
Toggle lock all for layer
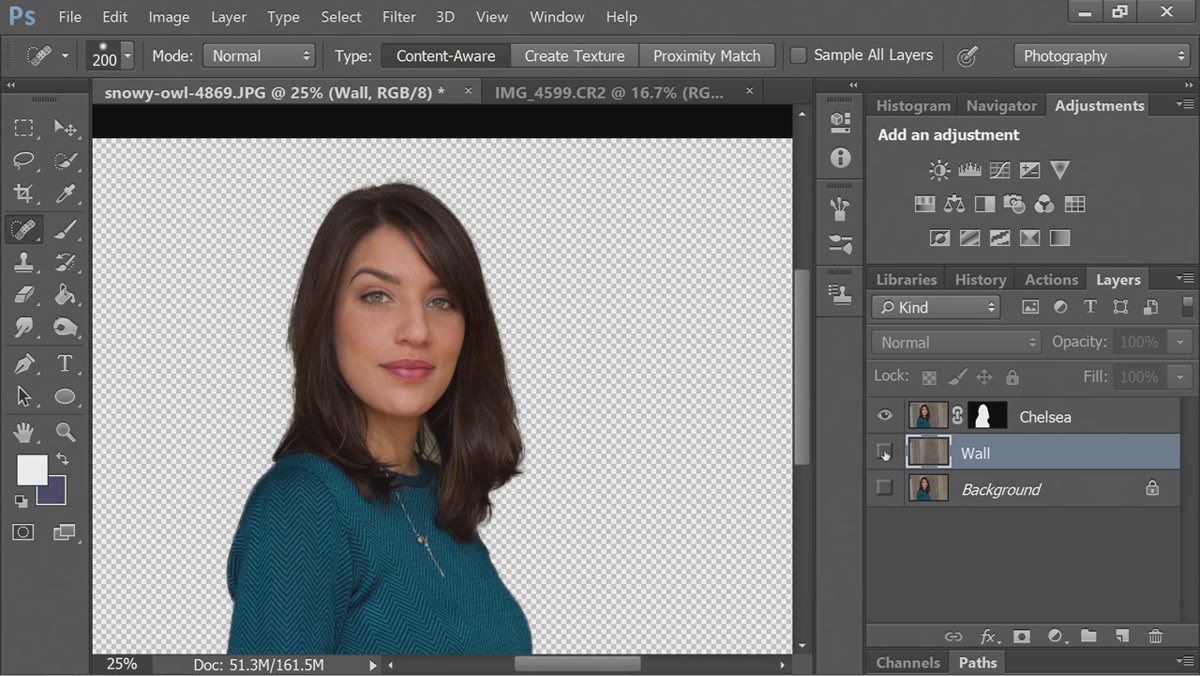(1012, 377)
